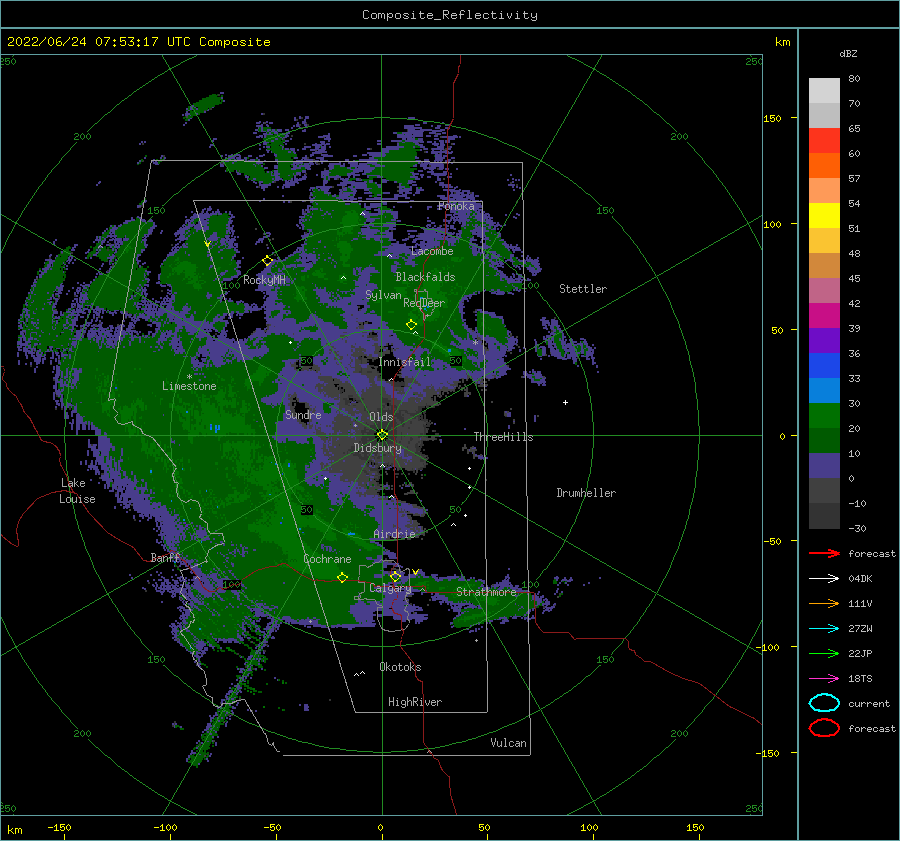Click the light blue swatch above 30 dBZ

[x=824, y=391]
